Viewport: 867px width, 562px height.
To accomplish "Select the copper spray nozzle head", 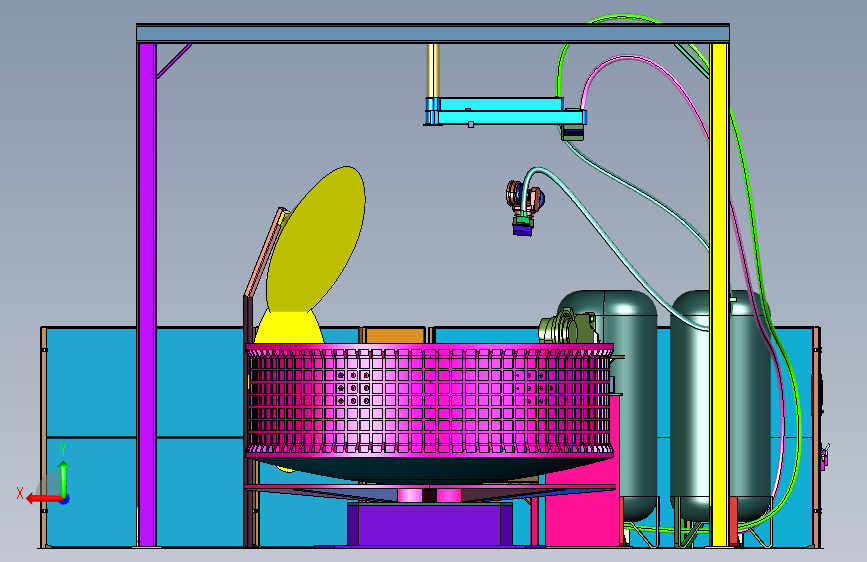I will click(524, 198).
